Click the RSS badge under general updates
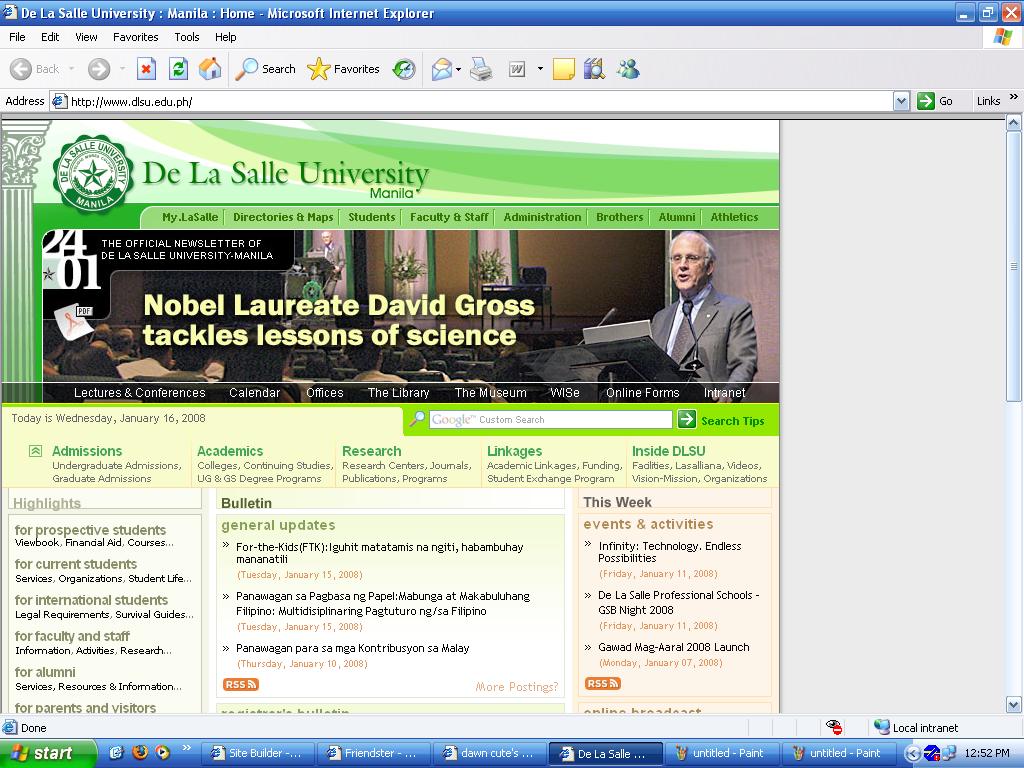1024x768 pixels. (240, 684)
